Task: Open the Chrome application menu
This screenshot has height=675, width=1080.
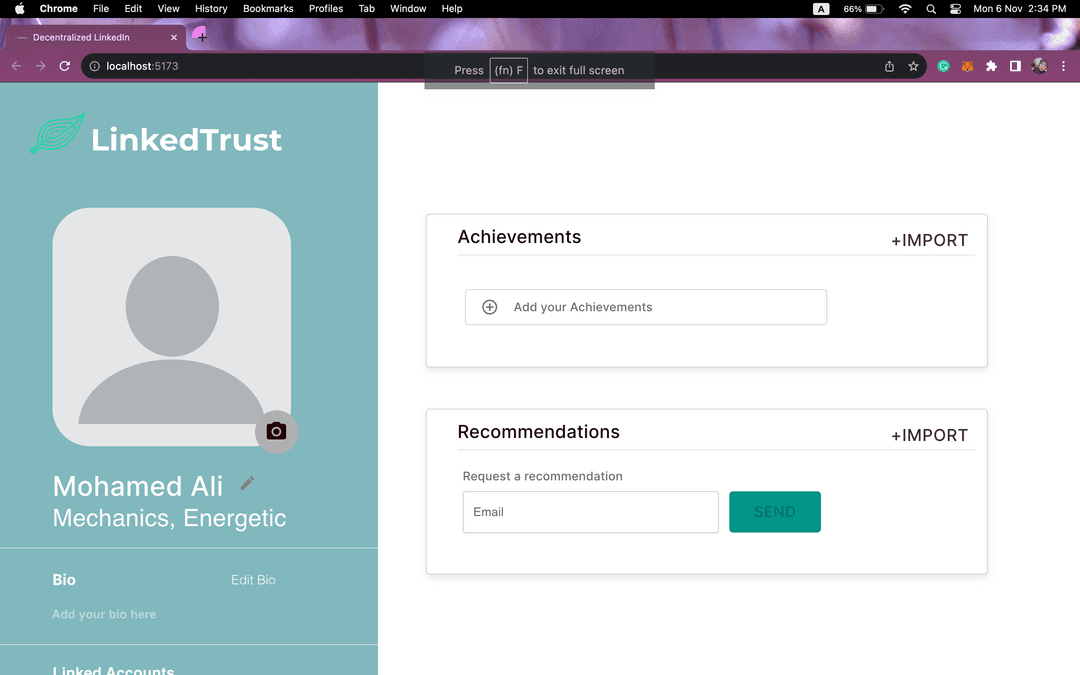Action: point(59,8)
